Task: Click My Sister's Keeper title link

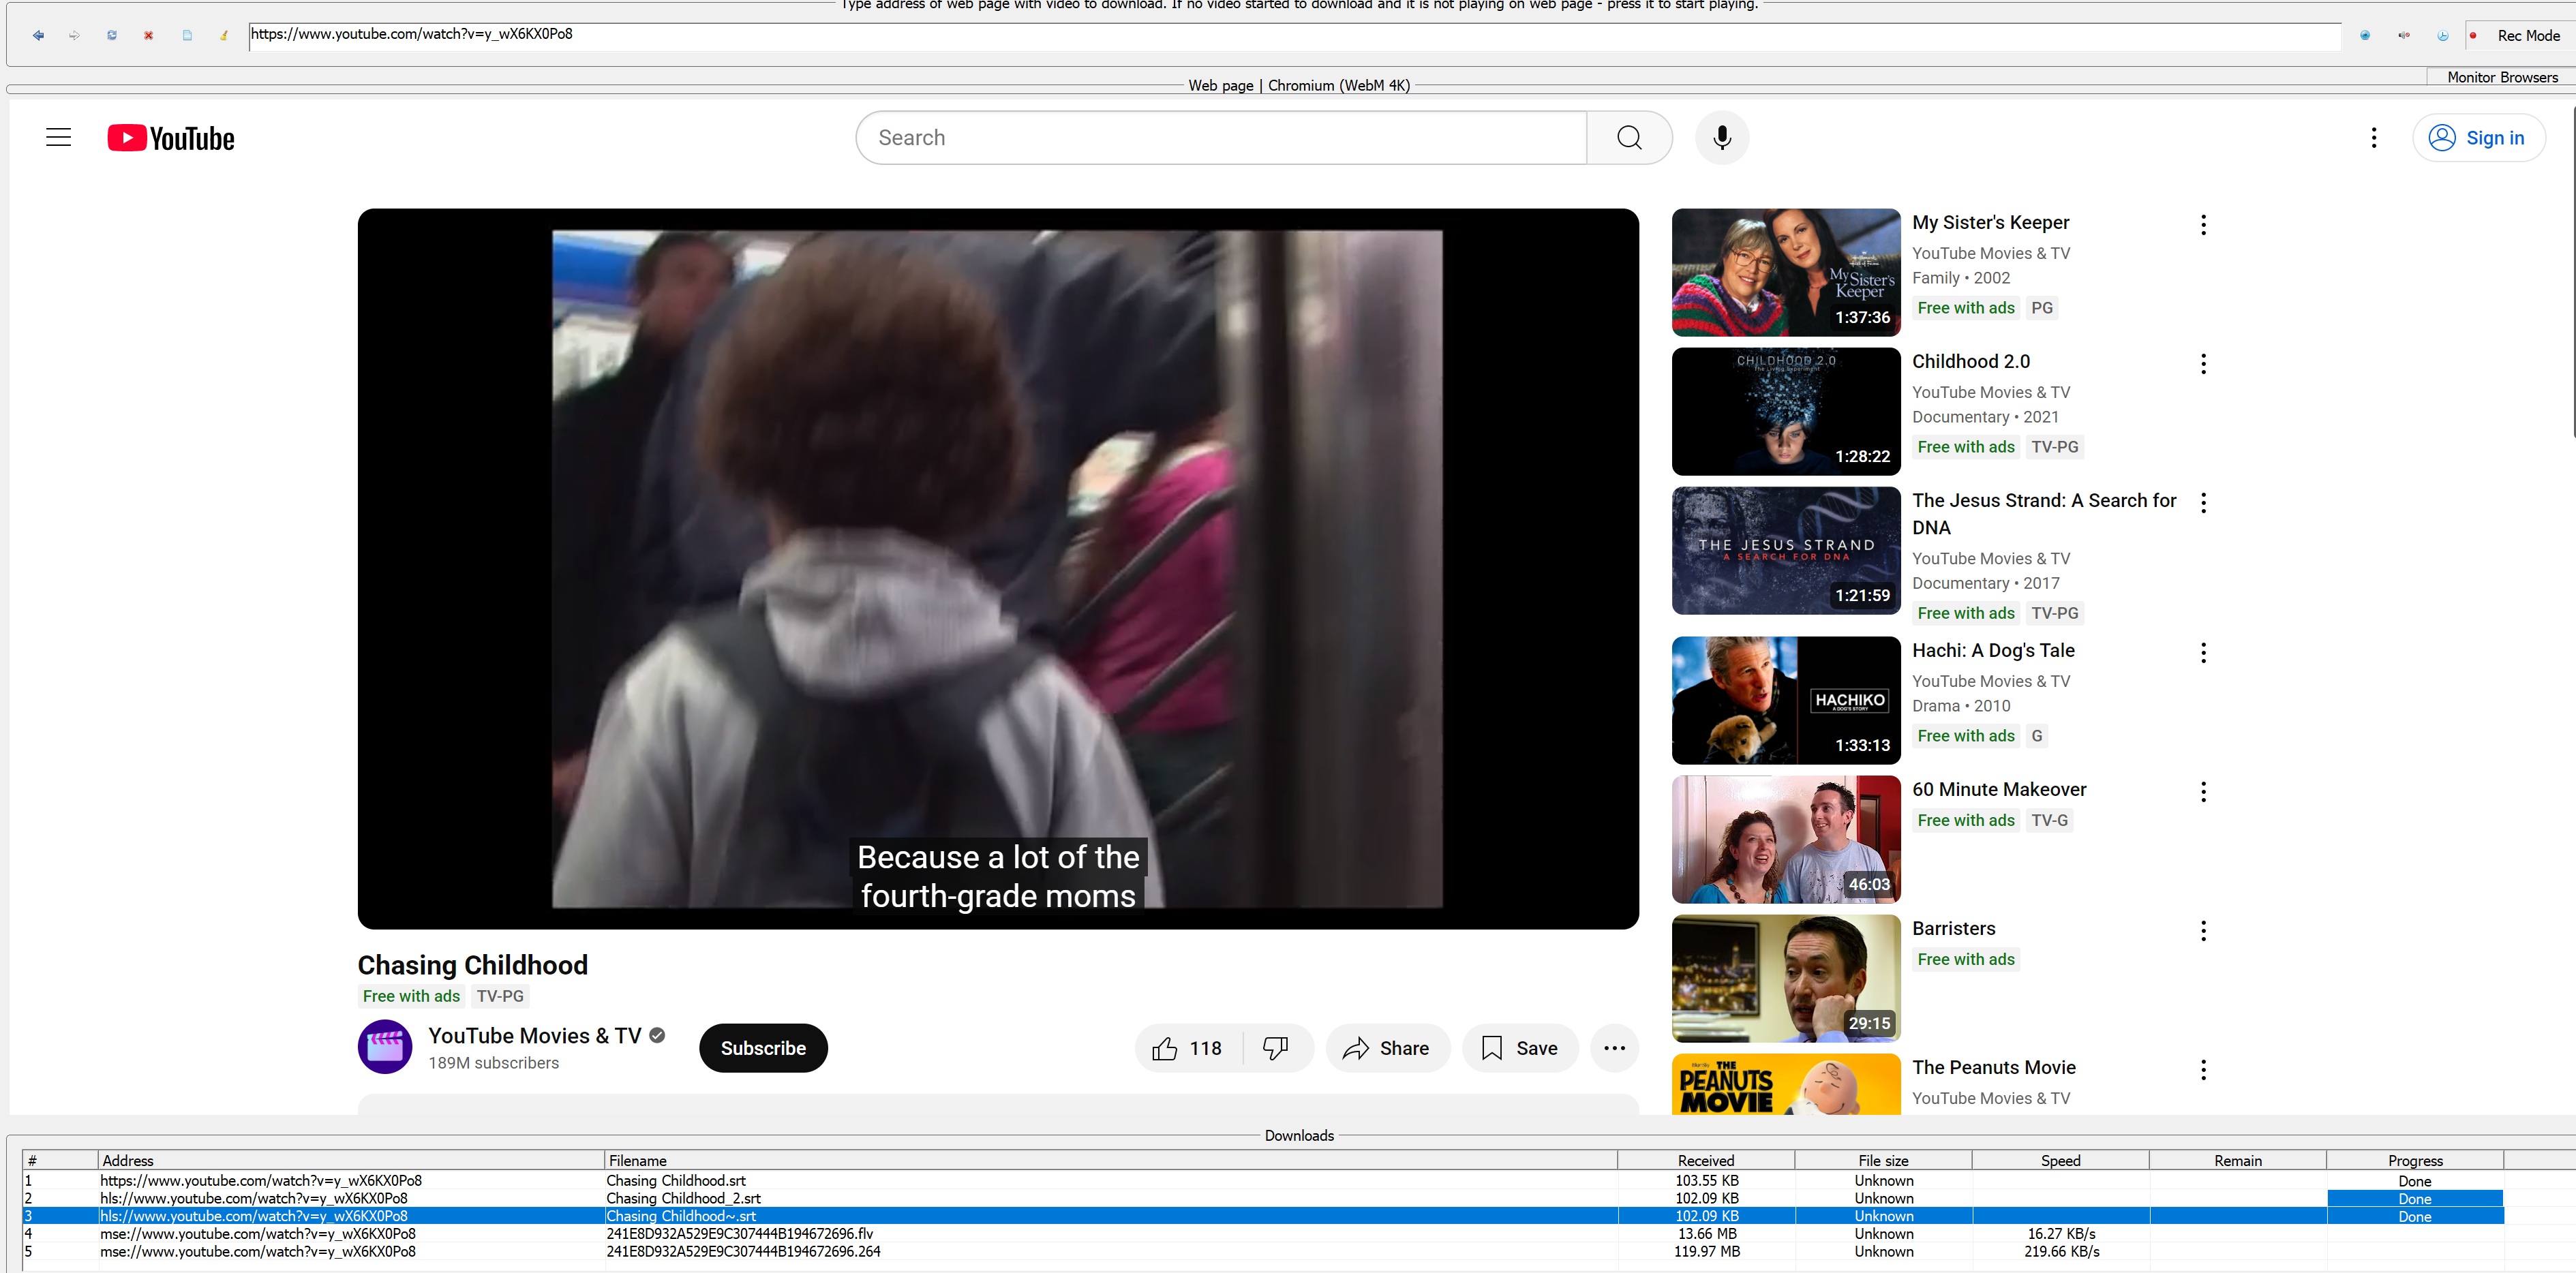Action: tap(1990, 222)
